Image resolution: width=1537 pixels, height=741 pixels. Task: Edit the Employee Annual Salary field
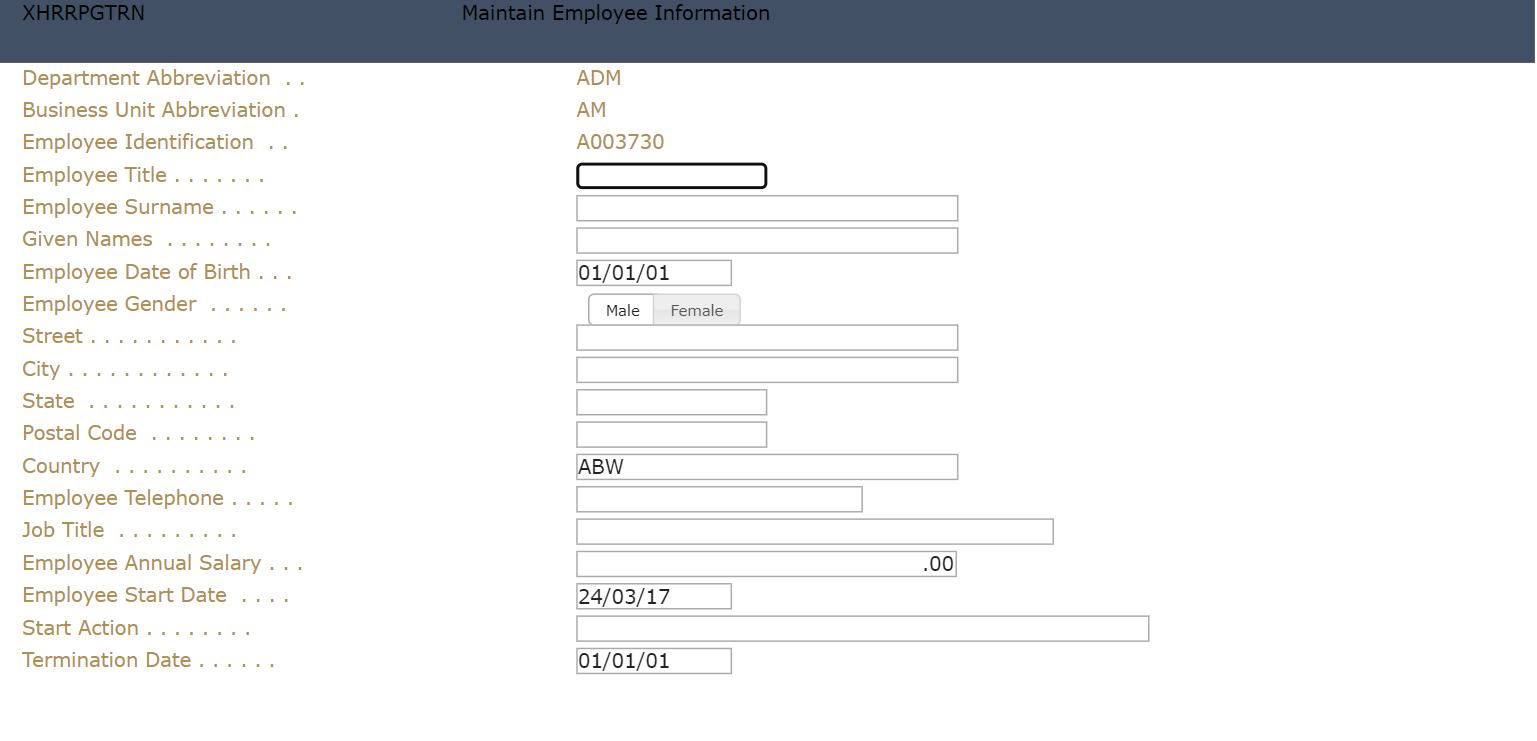coord(767,564)
